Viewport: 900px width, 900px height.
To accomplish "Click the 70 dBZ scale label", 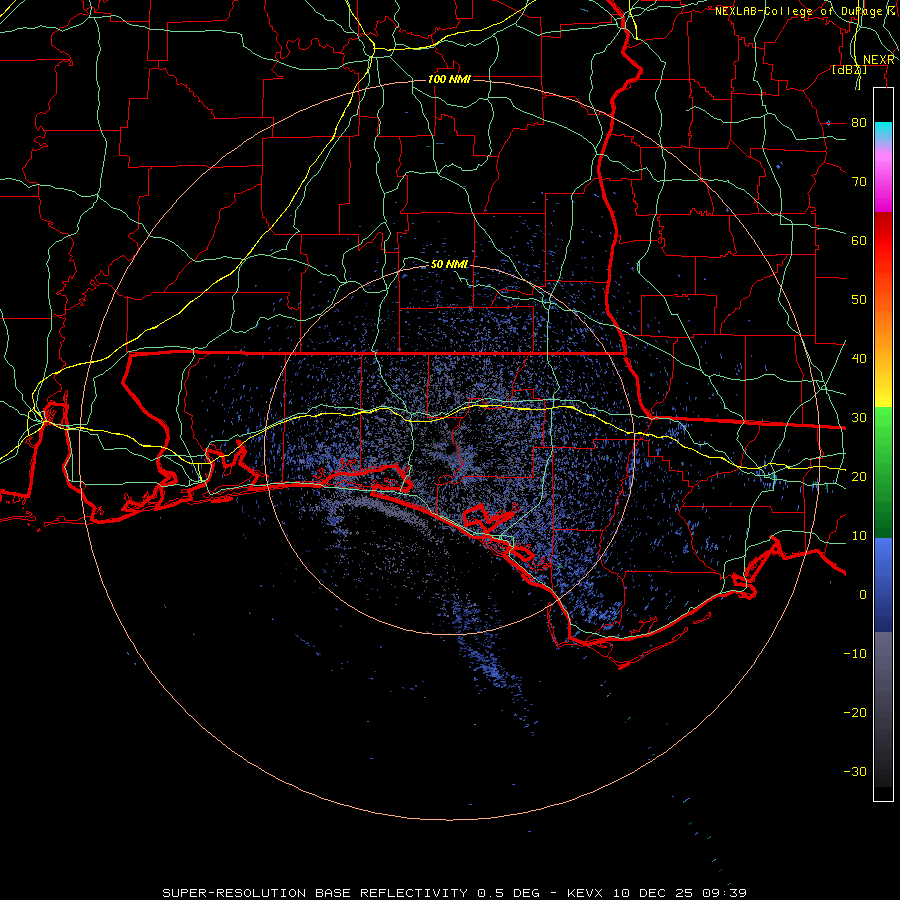I will [859, 181].
